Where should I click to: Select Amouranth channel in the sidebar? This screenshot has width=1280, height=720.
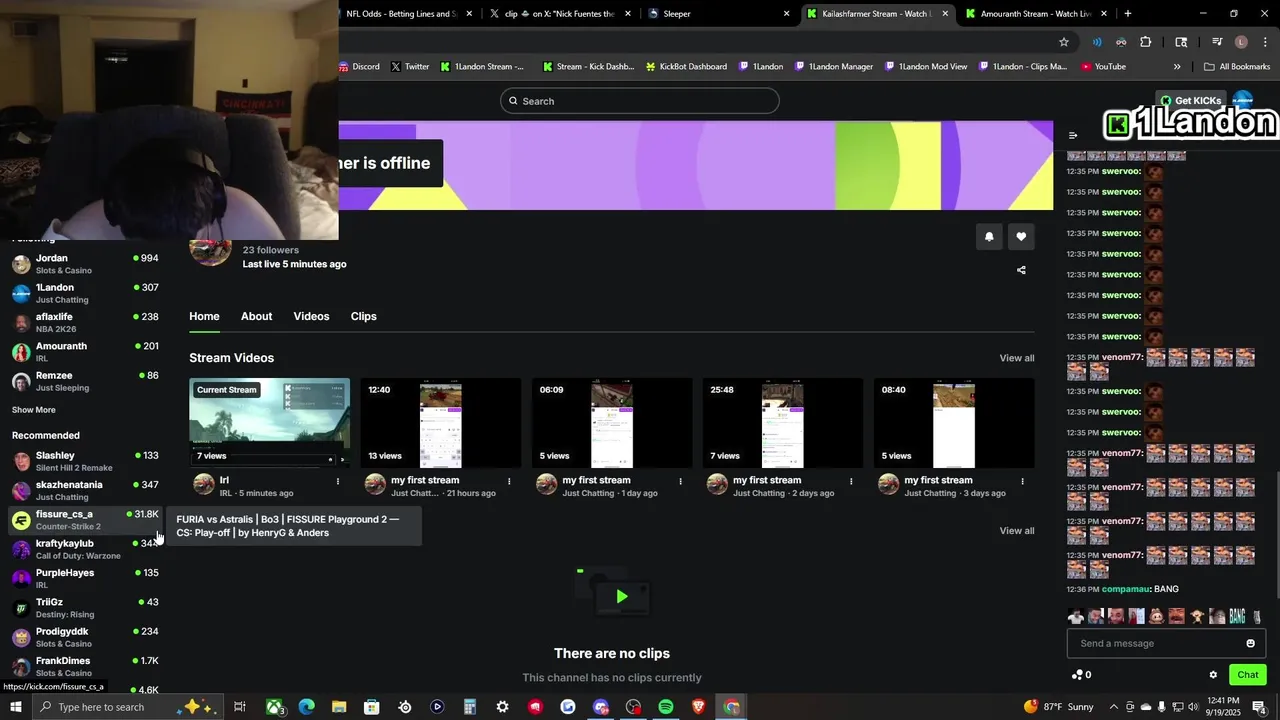pos(85,352)
